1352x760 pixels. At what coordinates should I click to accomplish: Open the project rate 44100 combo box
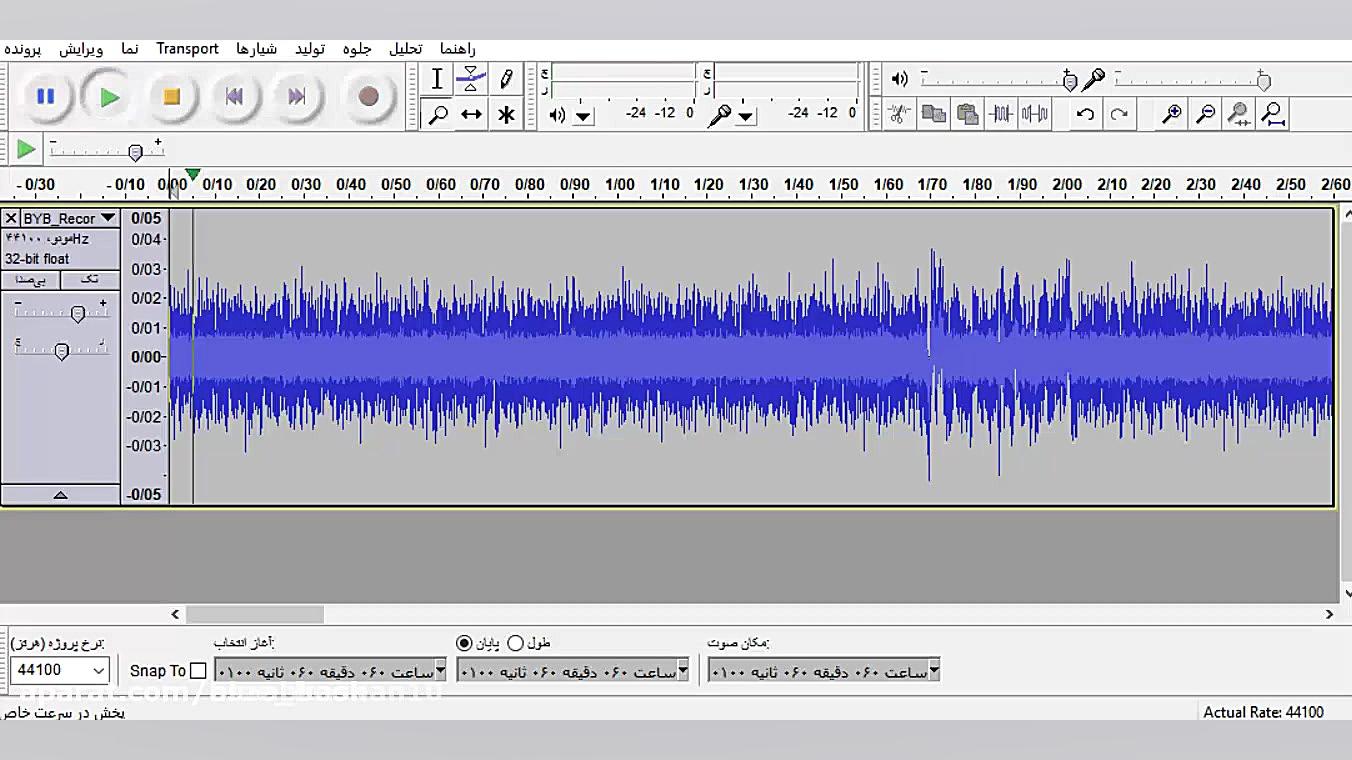pos(60,670)
